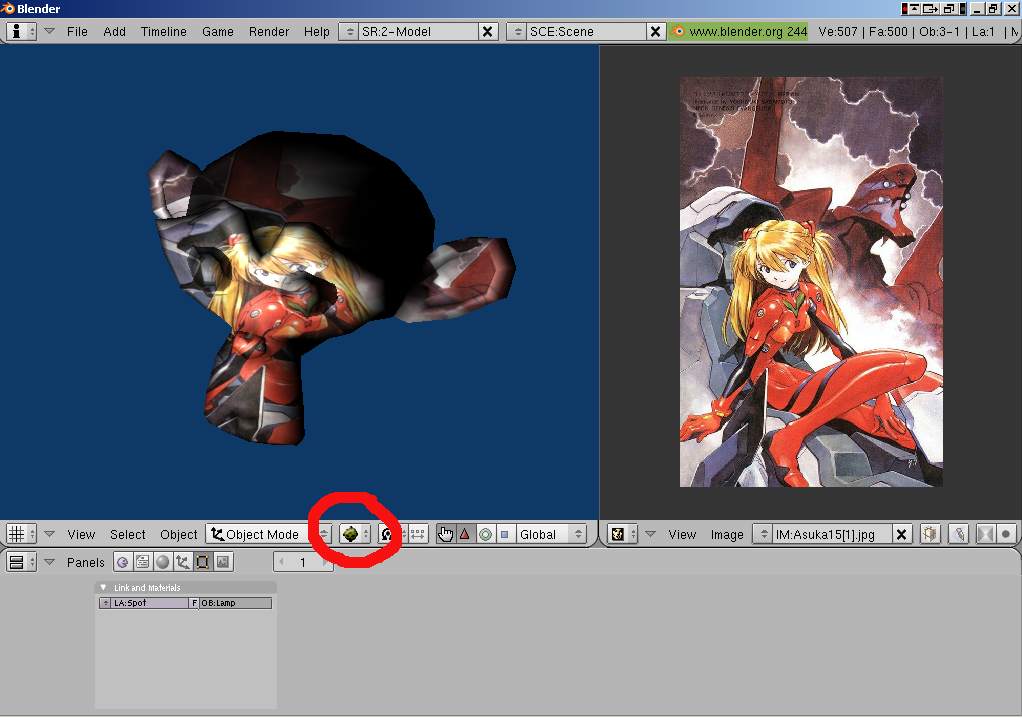Open the viewport draw type selector
Viewport: 1022px width, 718px height.
coord(355,534)
